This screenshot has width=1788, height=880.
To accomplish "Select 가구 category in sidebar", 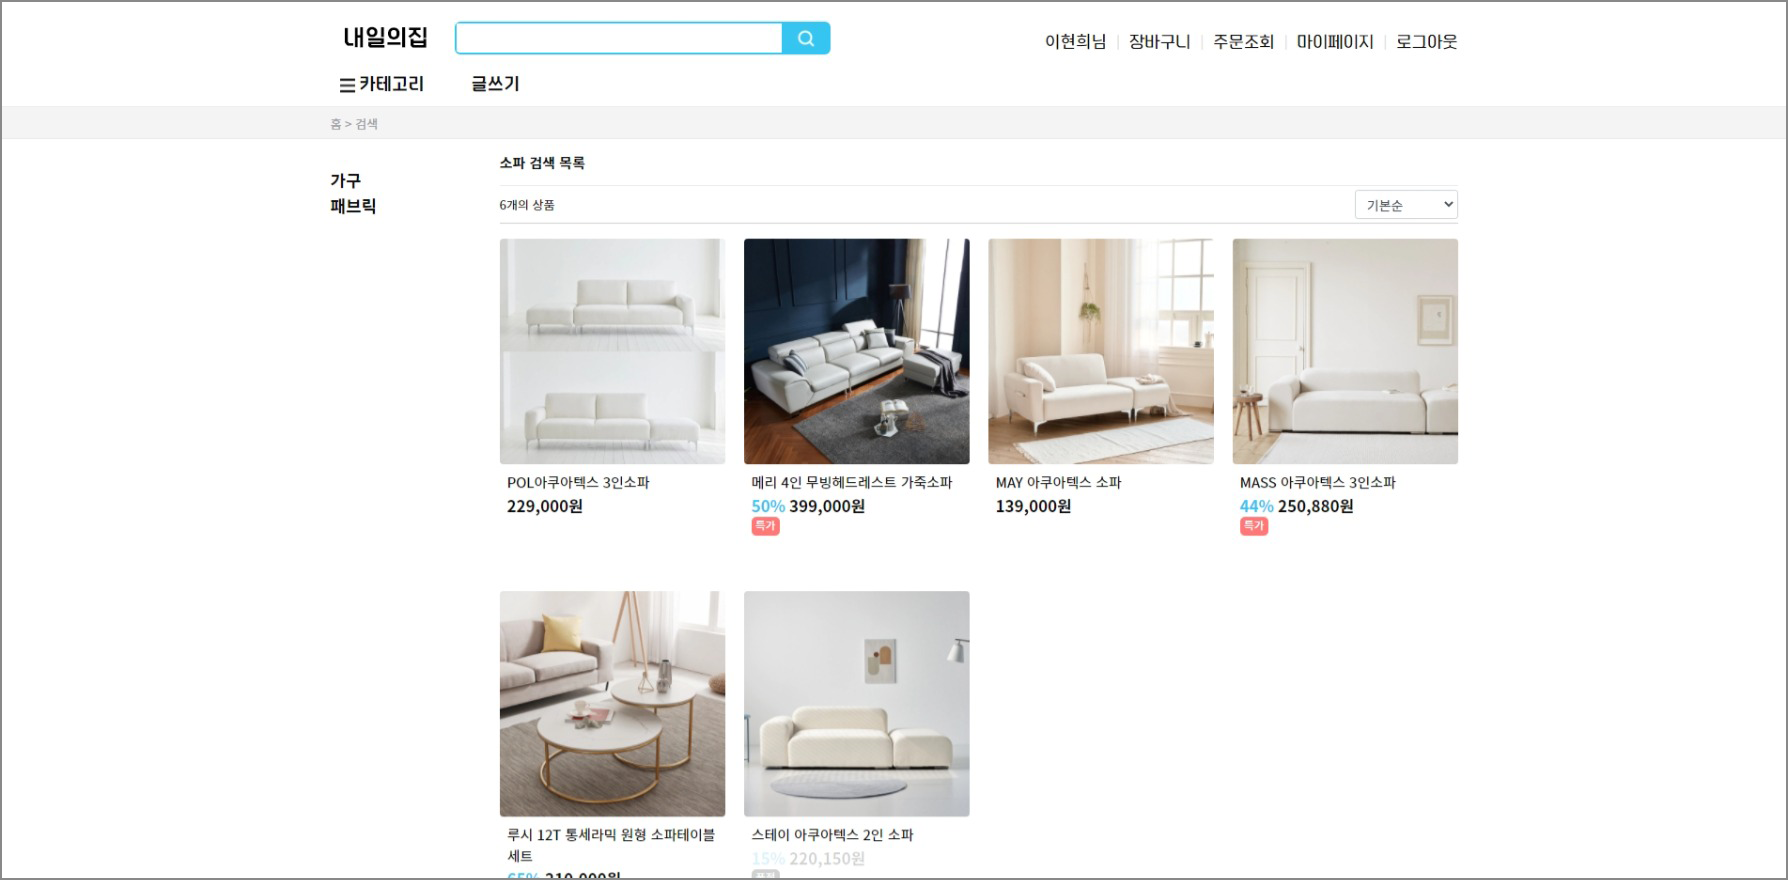I will (346, 180).
